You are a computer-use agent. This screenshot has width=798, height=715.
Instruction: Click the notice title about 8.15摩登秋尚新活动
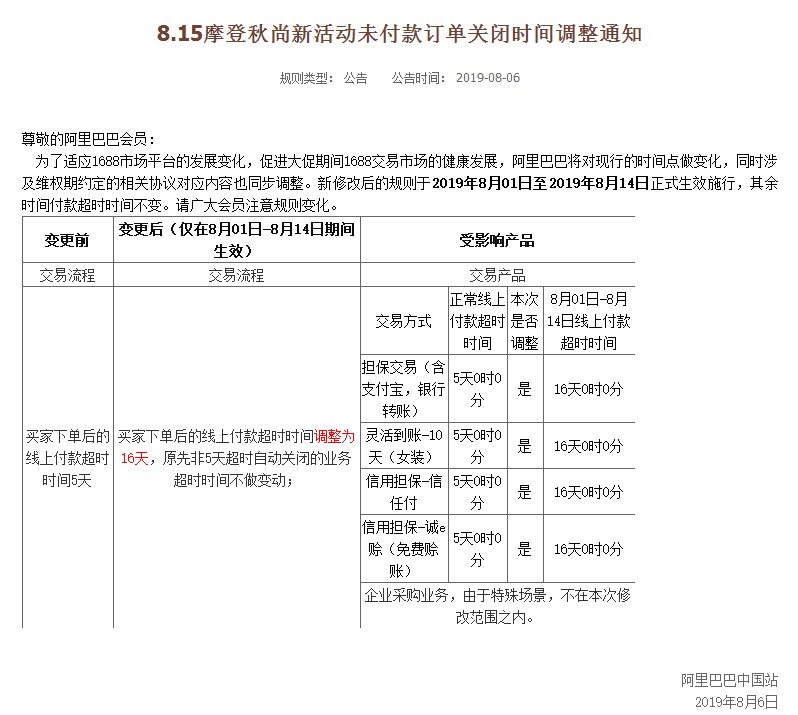(399, 34)
